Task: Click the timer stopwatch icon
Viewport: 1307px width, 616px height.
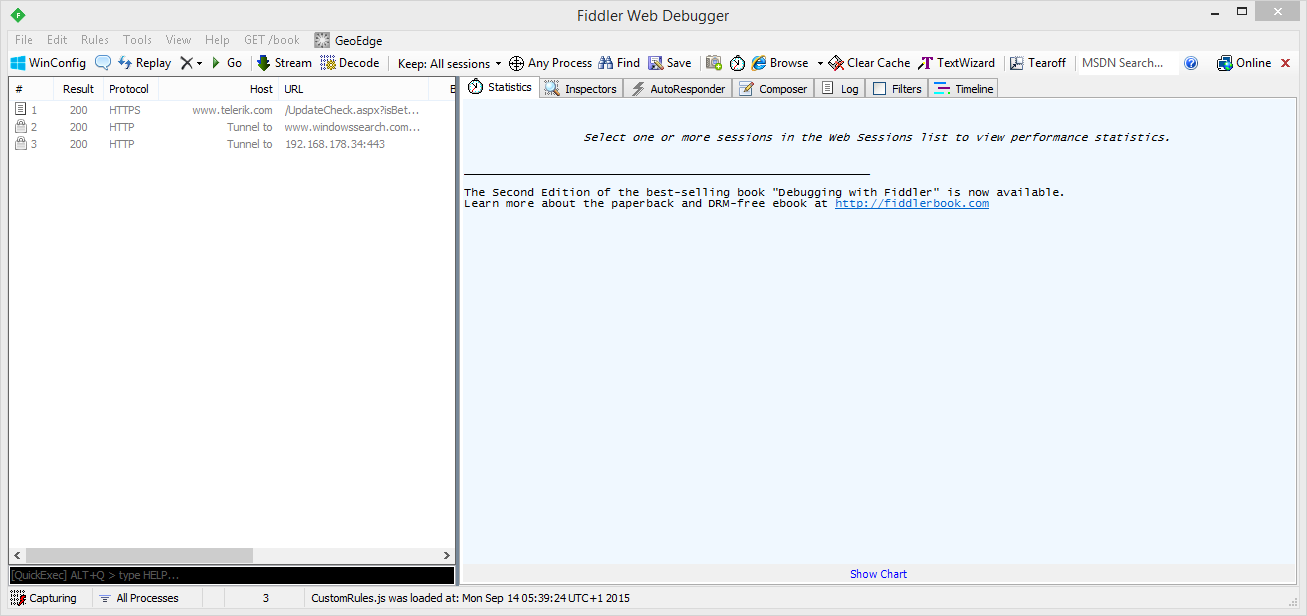Action: coord(737,63)
